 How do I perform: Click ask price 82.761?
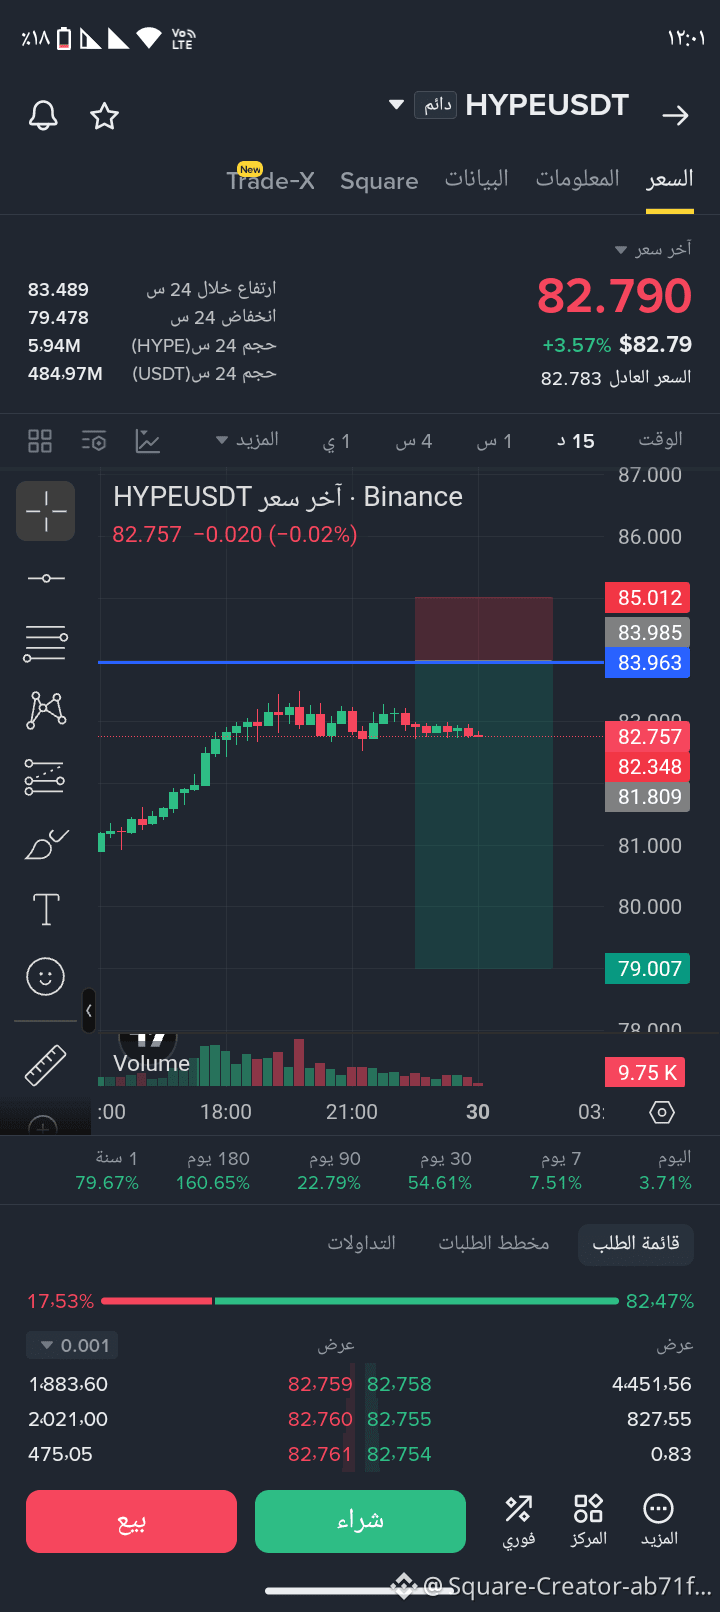click(x=320, y=1454)
